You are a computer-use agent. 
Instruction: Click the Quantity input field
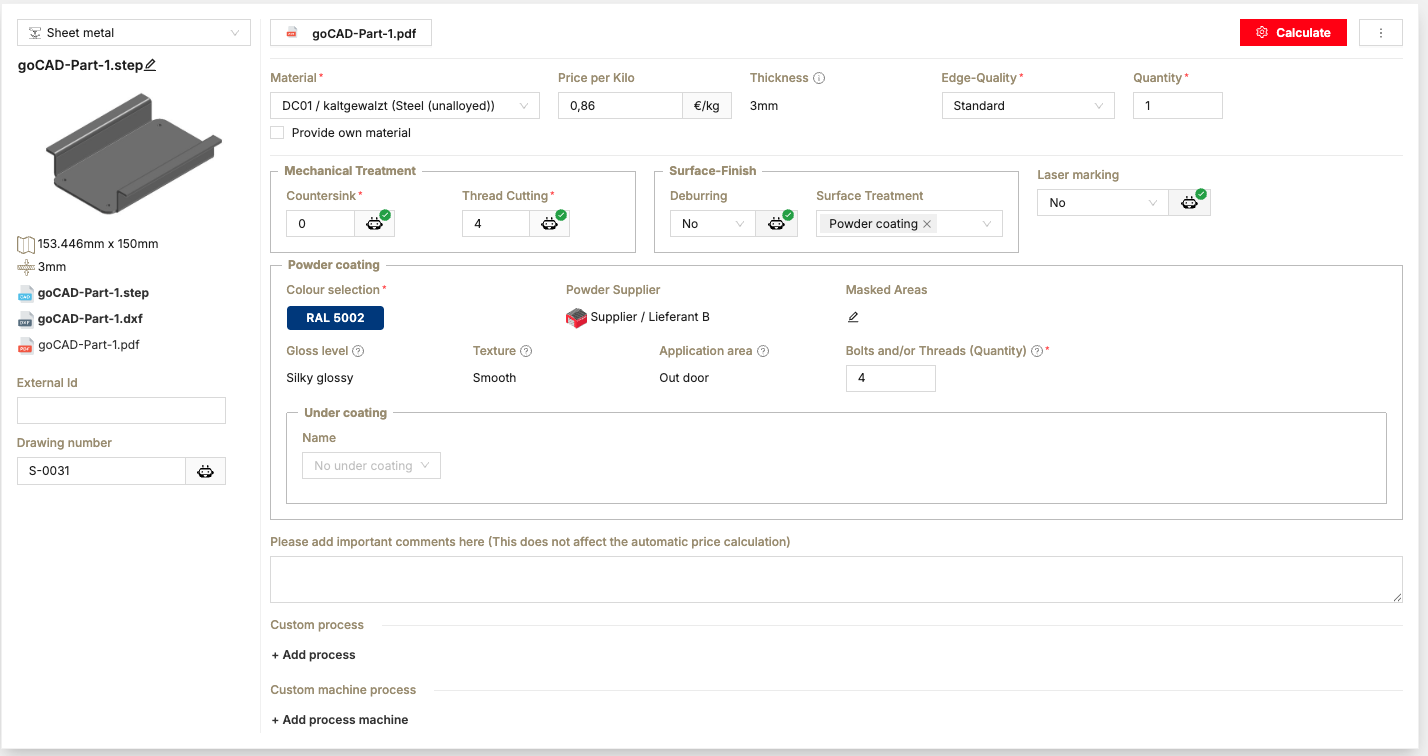[x=1178, y=106]
